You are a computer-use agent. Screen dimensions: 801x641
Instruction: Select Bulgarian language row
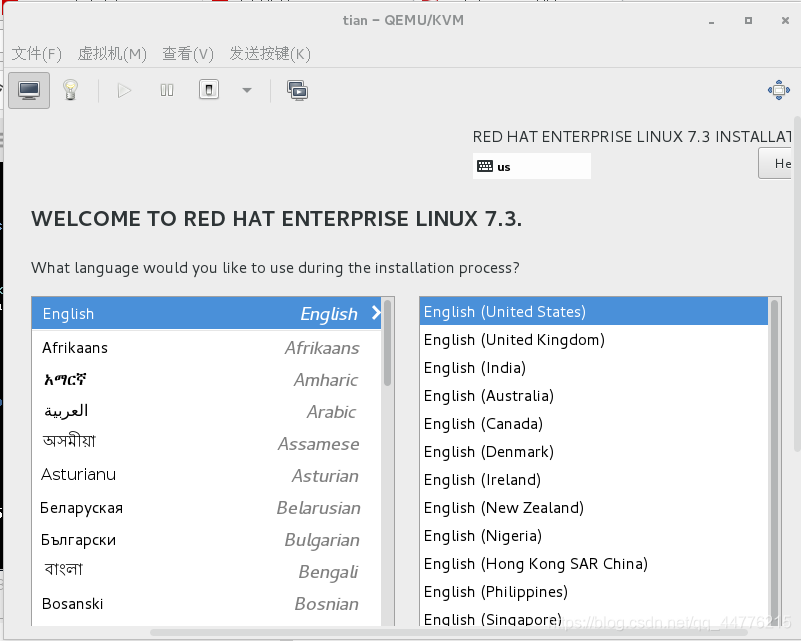click(x=206, y=540)
